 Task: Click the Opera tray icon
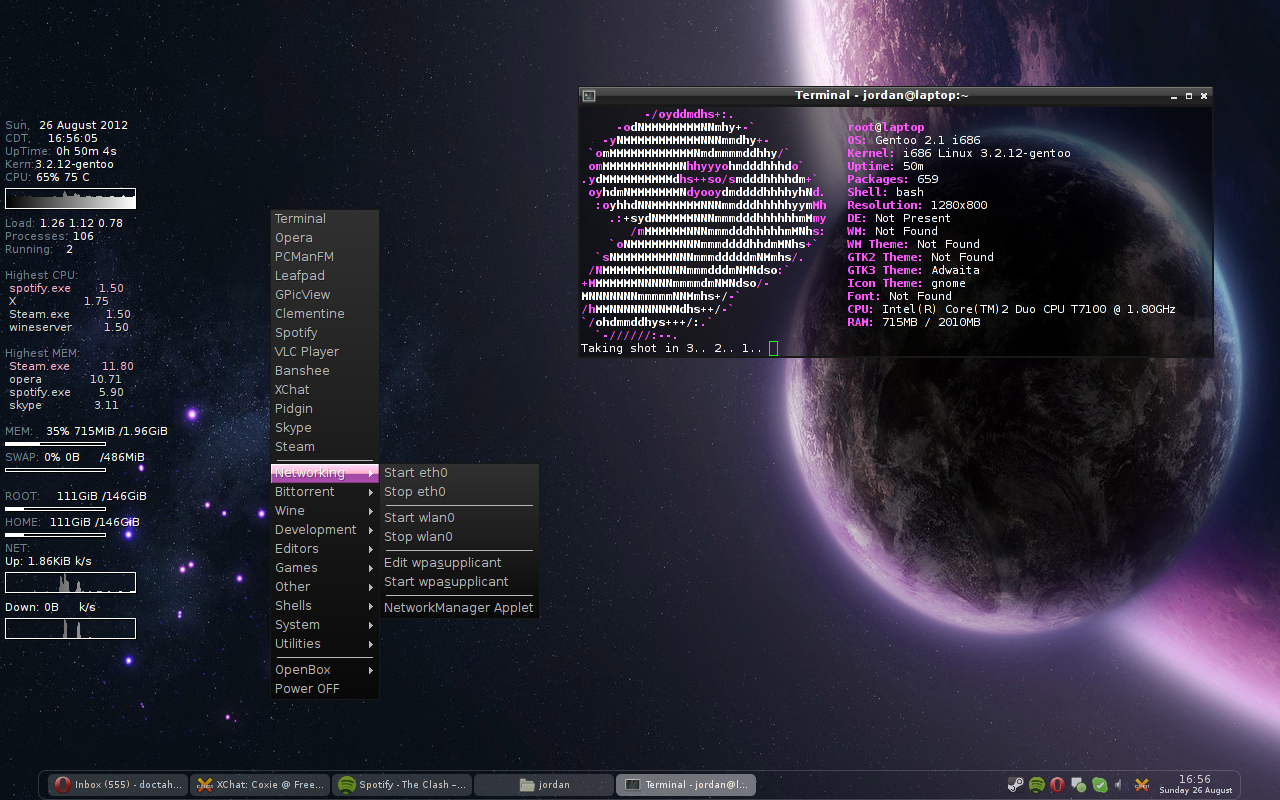tap(1057, 785)
